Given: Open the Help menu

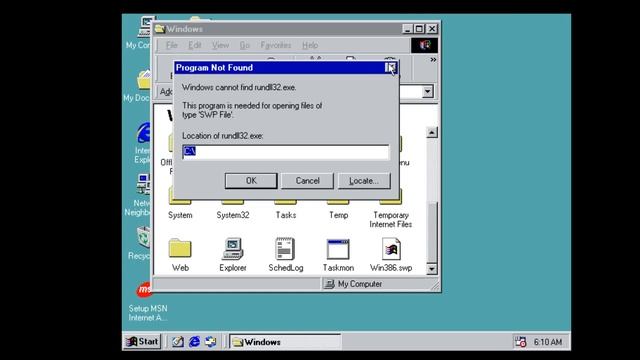Looking at the screenshot, I should [x=310, y=45].
